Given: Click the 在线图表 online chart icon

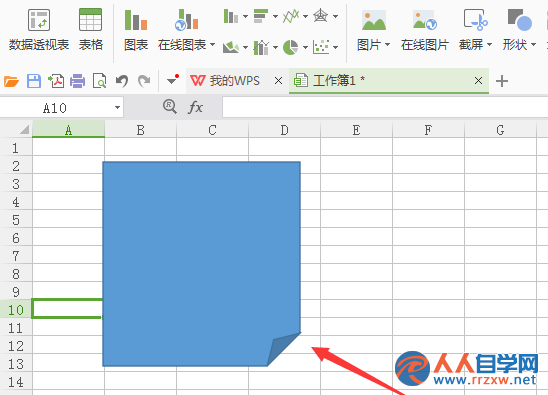Looking at the screenshot, I should tap(186, 20).
